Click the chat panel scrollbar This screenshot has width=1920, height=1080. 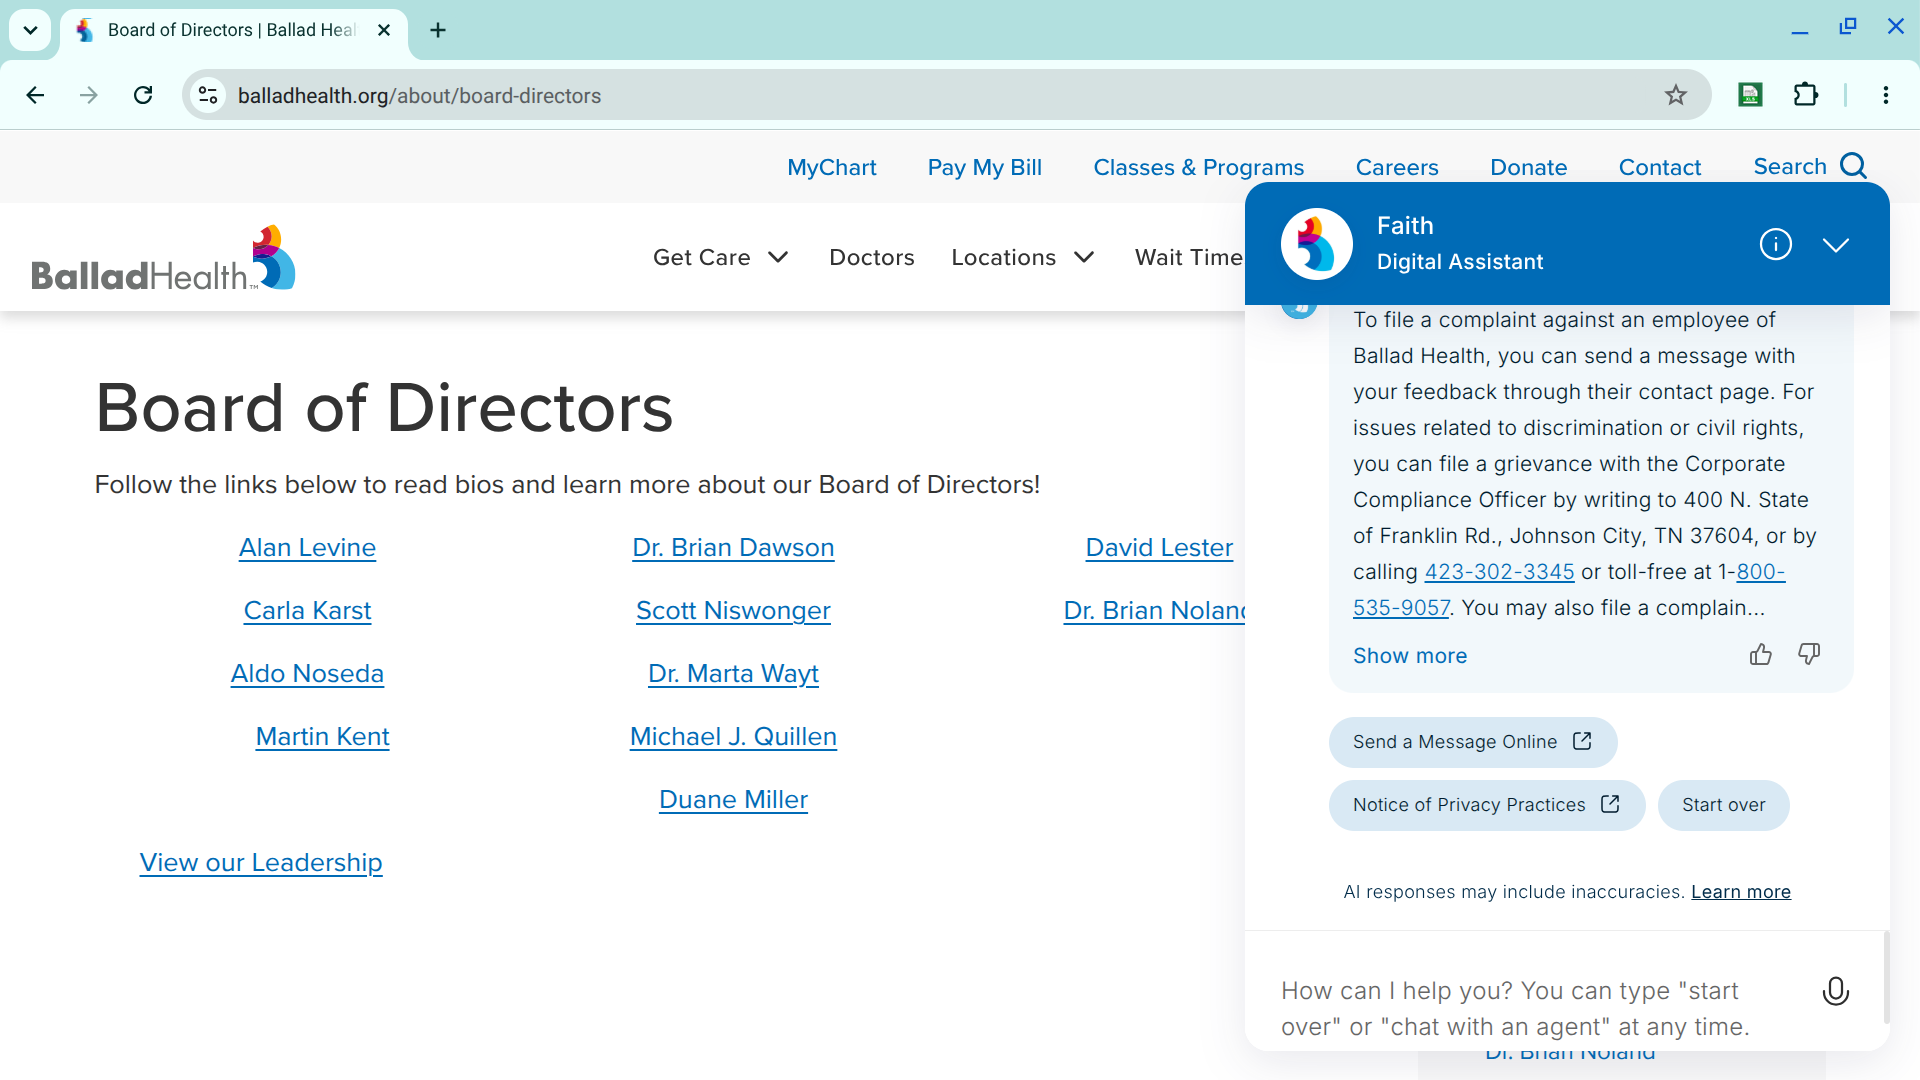click(x=1886, y=978)
